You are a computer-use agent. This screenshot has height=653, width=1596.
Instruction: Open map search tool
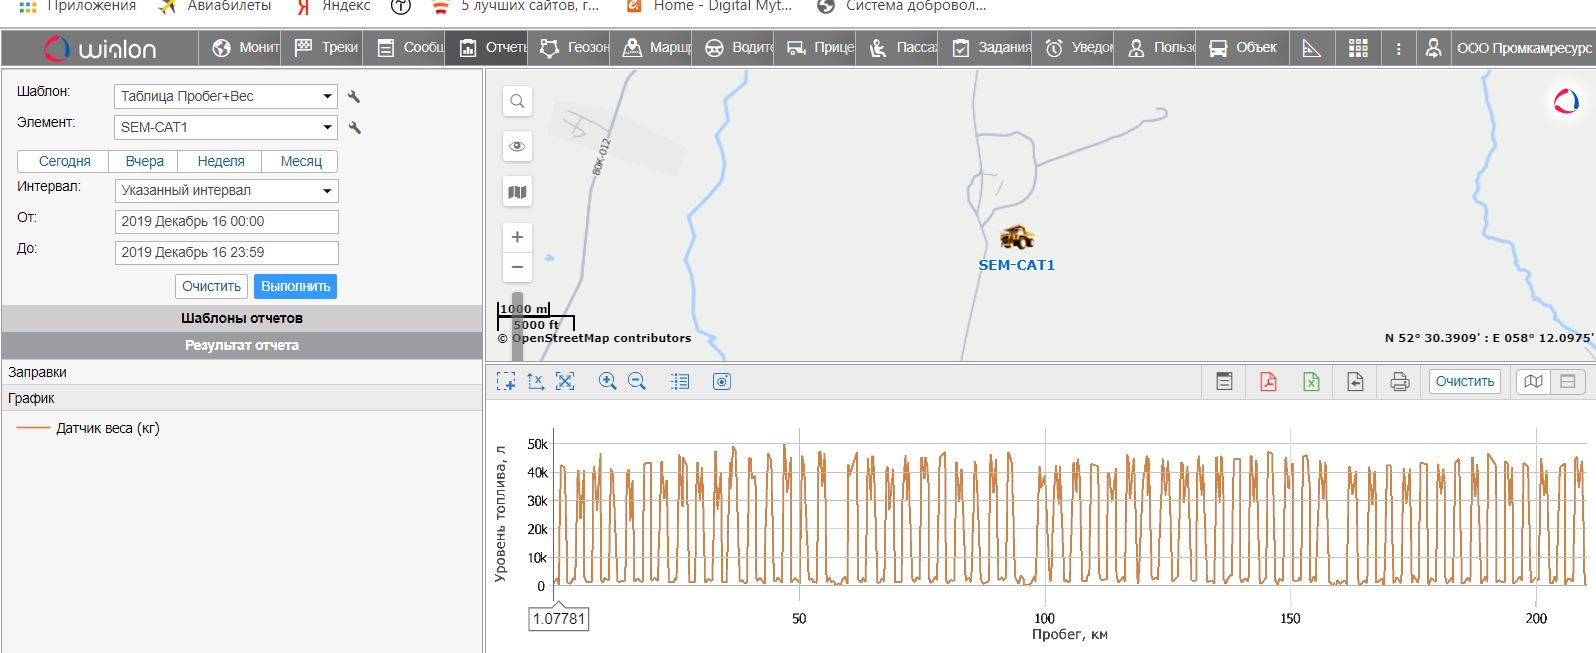(x=517, y=101)
